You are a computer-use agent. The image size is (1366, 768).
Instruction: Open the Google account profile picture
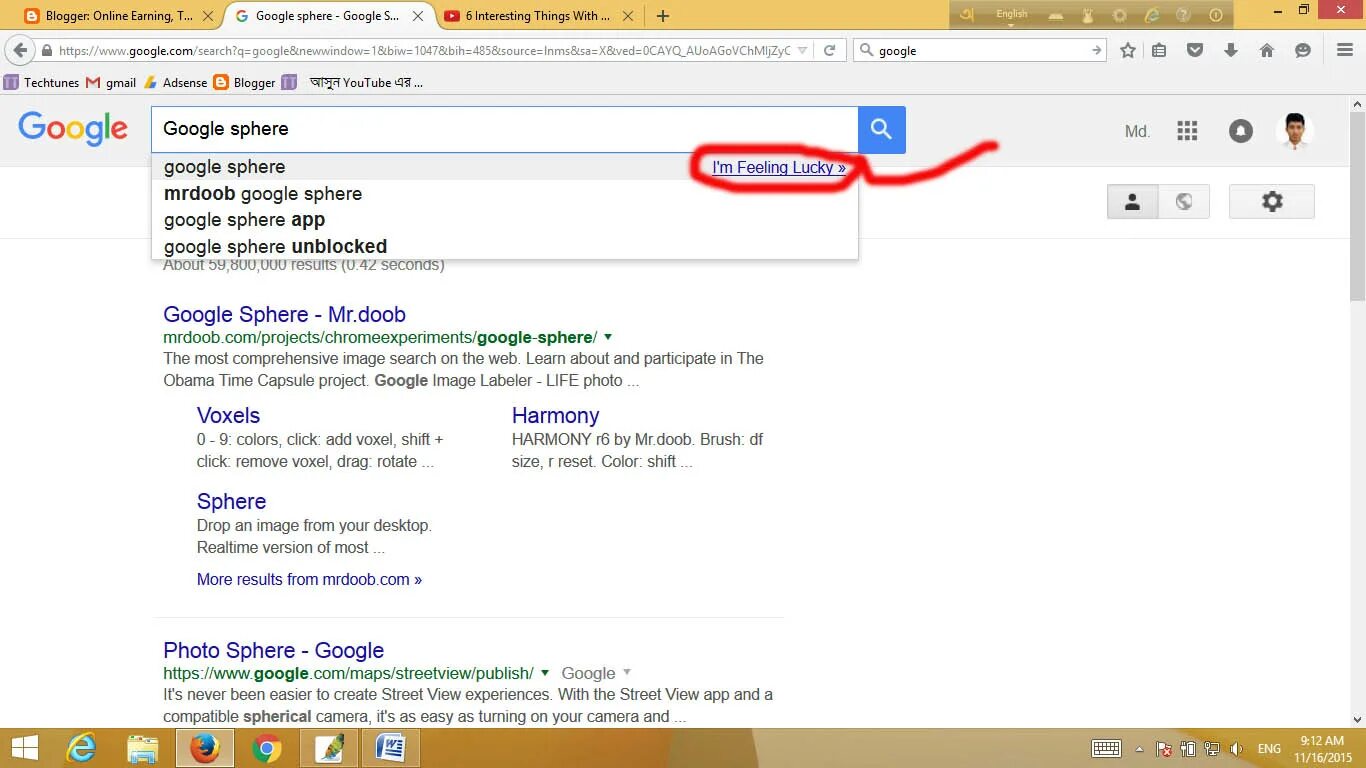1295,130
